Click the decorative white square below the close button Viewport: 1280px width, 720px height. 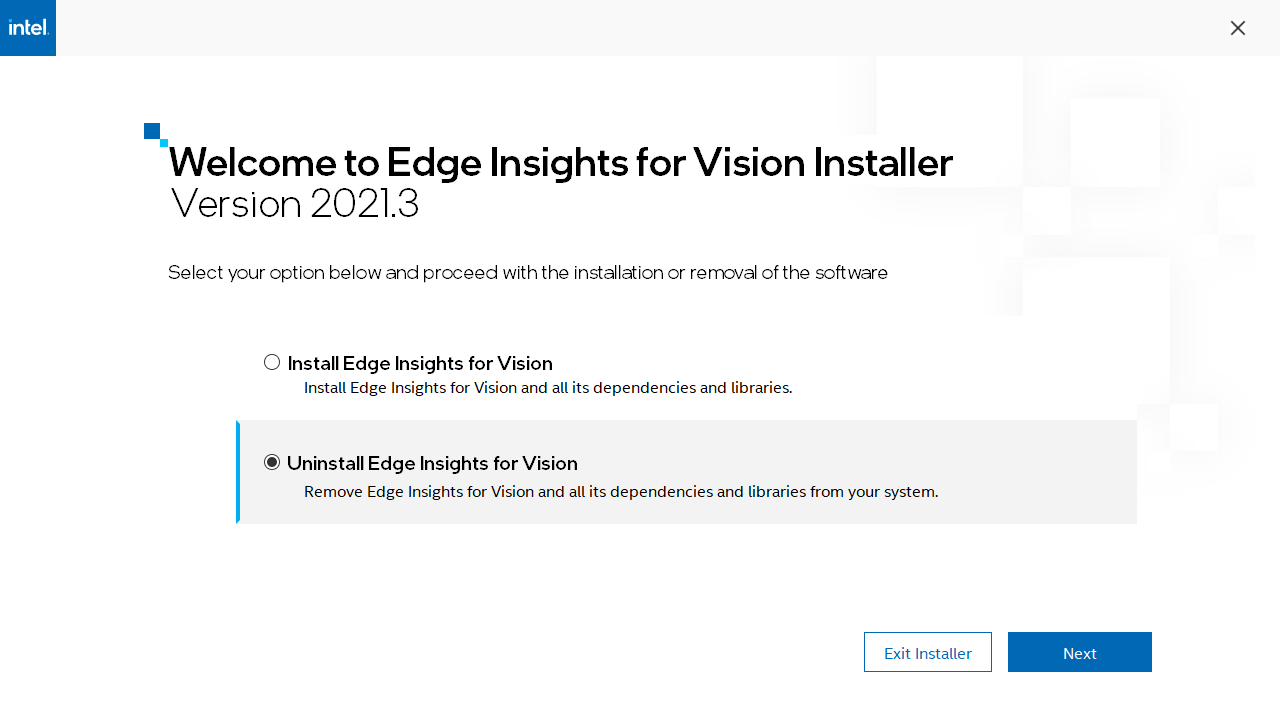point(1115,142)
